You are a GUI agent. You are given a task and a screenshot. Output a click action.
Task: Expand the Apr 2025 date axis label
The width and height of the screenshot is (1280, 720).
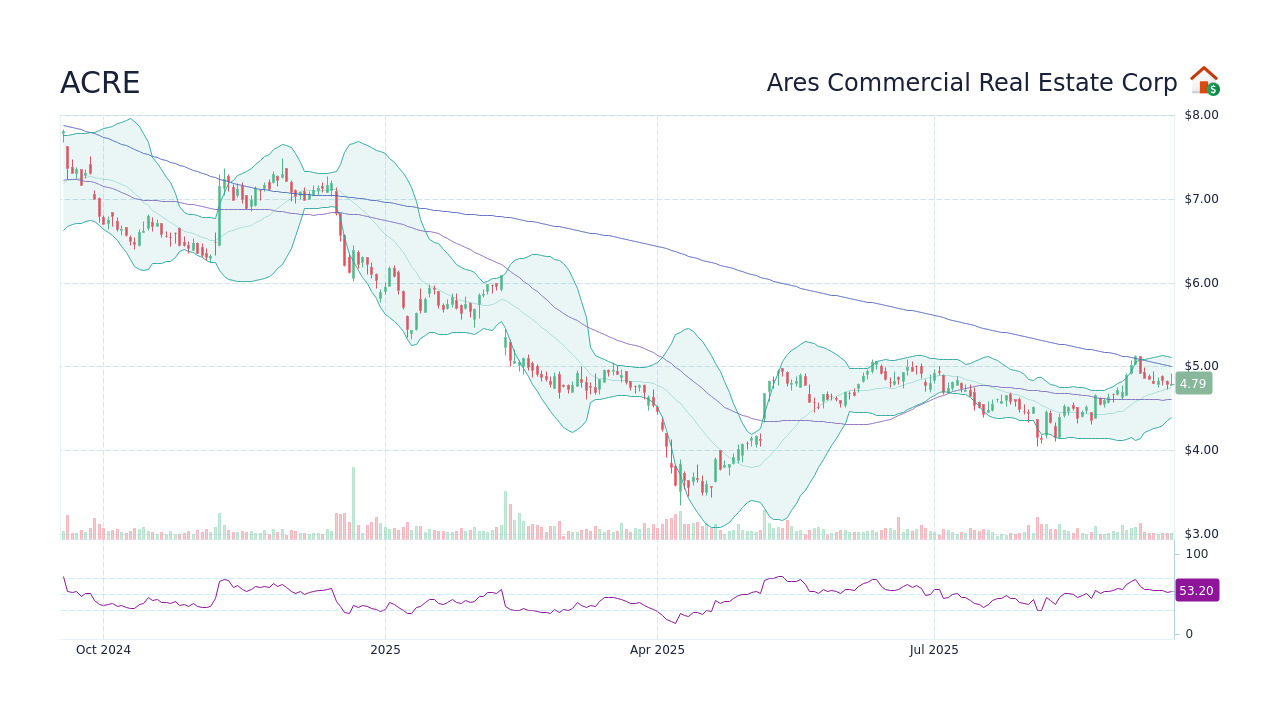[x=657, y=650]
